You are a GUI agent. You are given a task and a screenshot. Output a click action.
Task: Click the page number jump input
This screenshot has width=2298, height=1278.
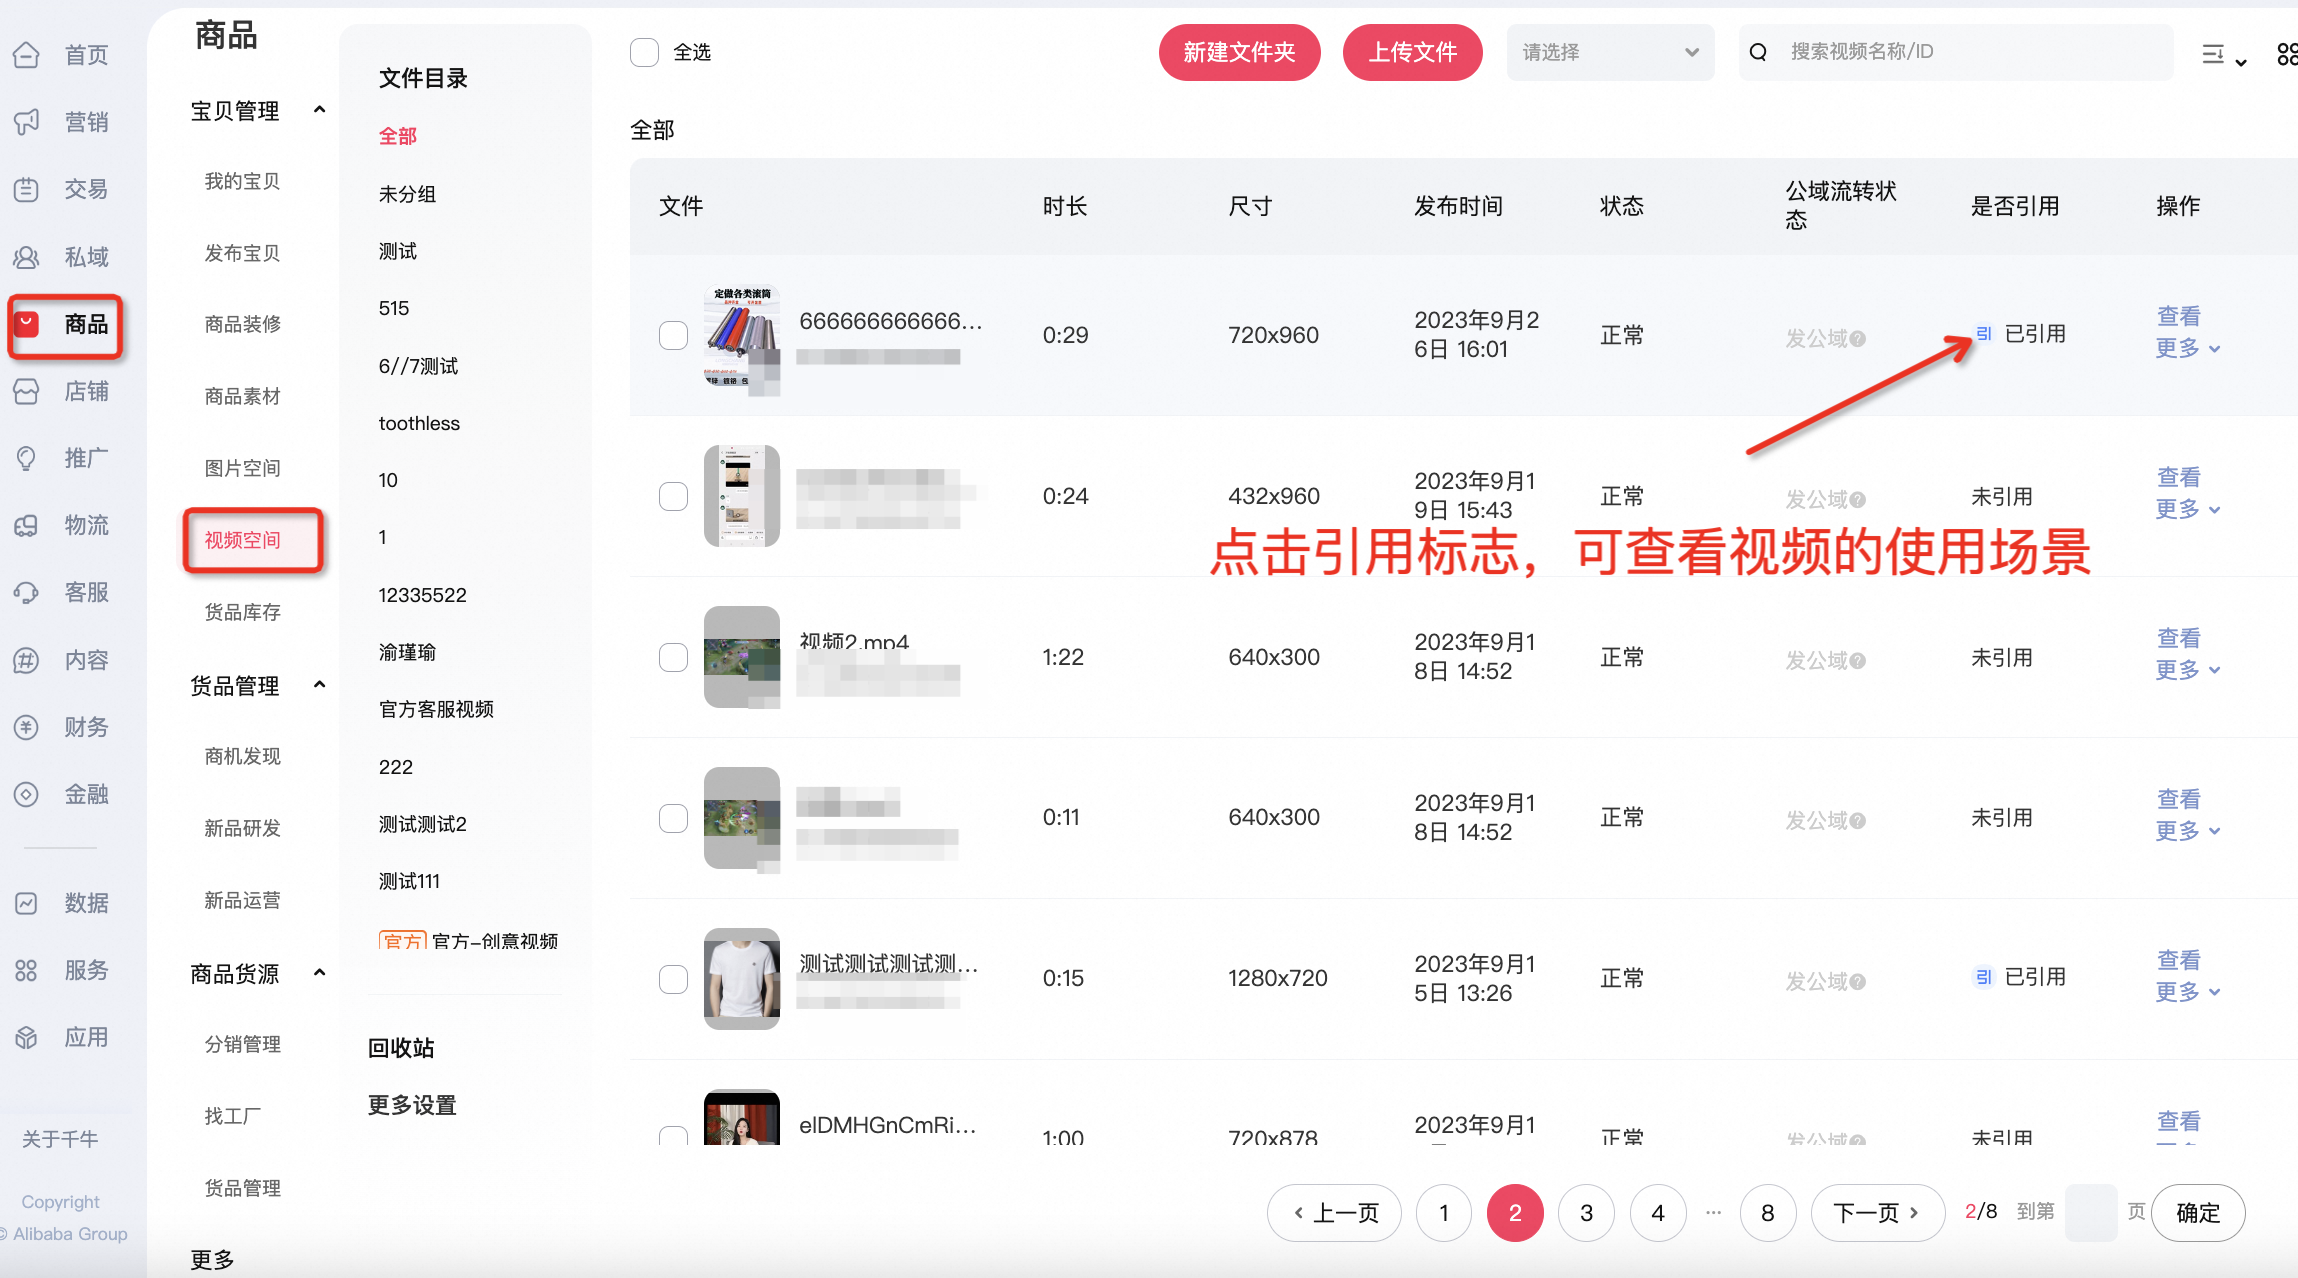(2091, 1213)
